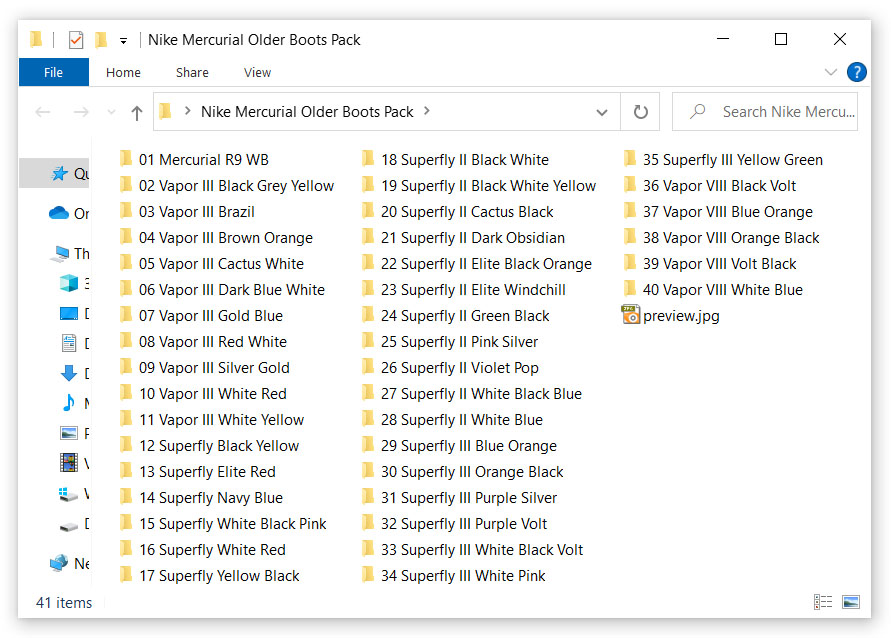Screen dimensions: 891x638
Task: Select folder 25 Superfly II Pink Silver
Action: pyautogui.click(x=450, y=341)
